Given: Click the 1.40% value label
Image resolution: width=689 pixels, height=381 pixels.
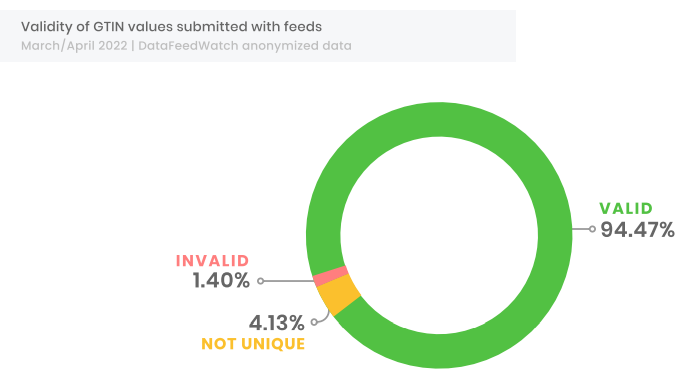Looking at the screenshot, I should tap(221, 280).
